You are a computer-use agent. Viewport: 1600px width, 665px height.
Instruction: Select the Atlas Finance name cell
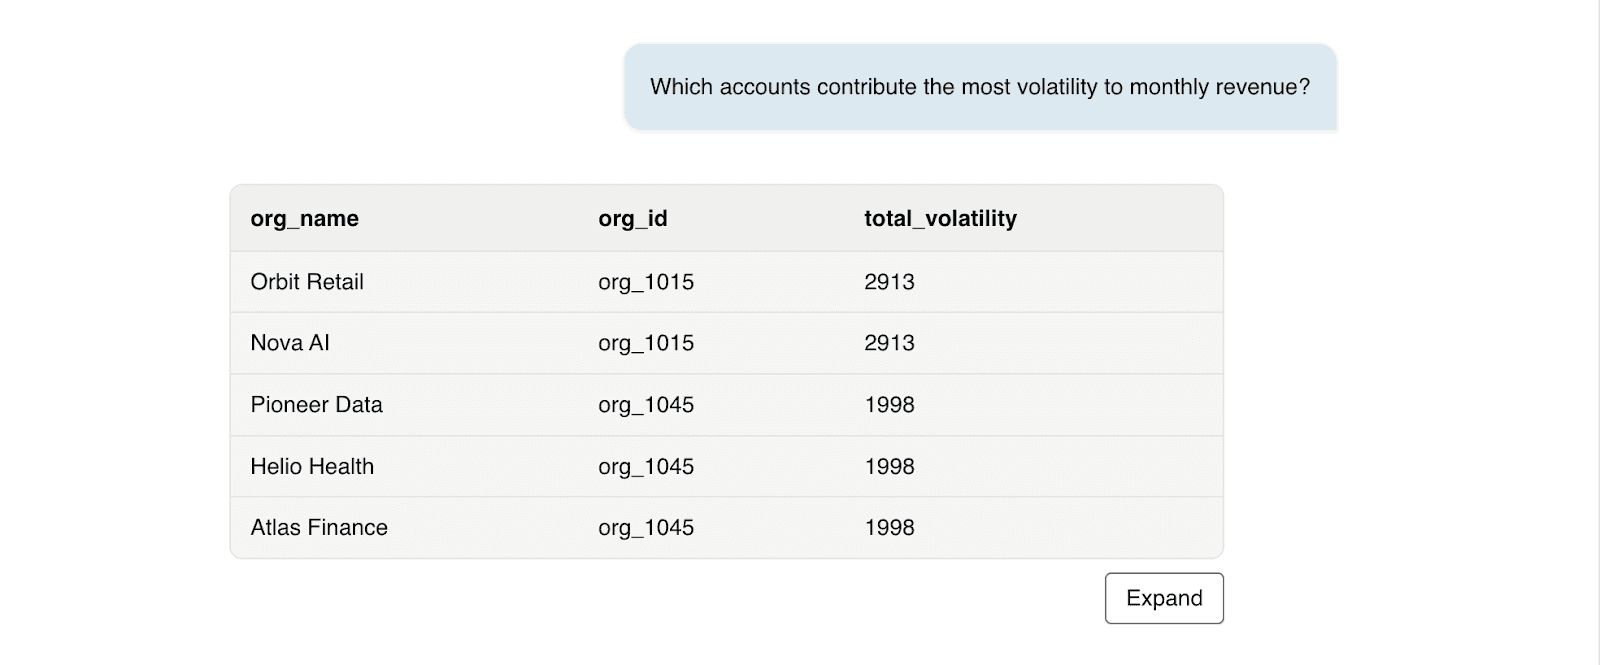319,528
